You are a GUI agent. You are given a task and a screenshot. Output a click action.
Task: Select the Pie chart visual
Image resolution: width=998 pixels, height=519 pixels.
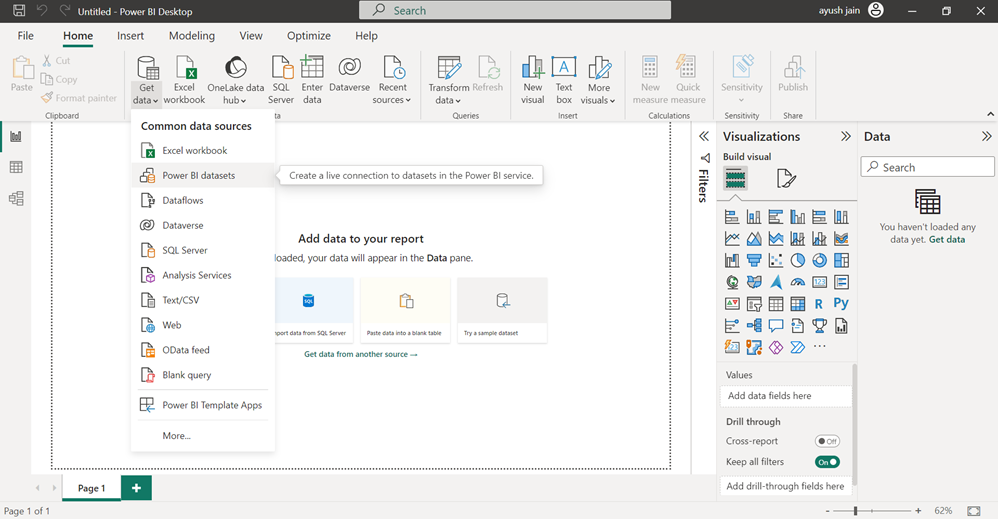798,260
